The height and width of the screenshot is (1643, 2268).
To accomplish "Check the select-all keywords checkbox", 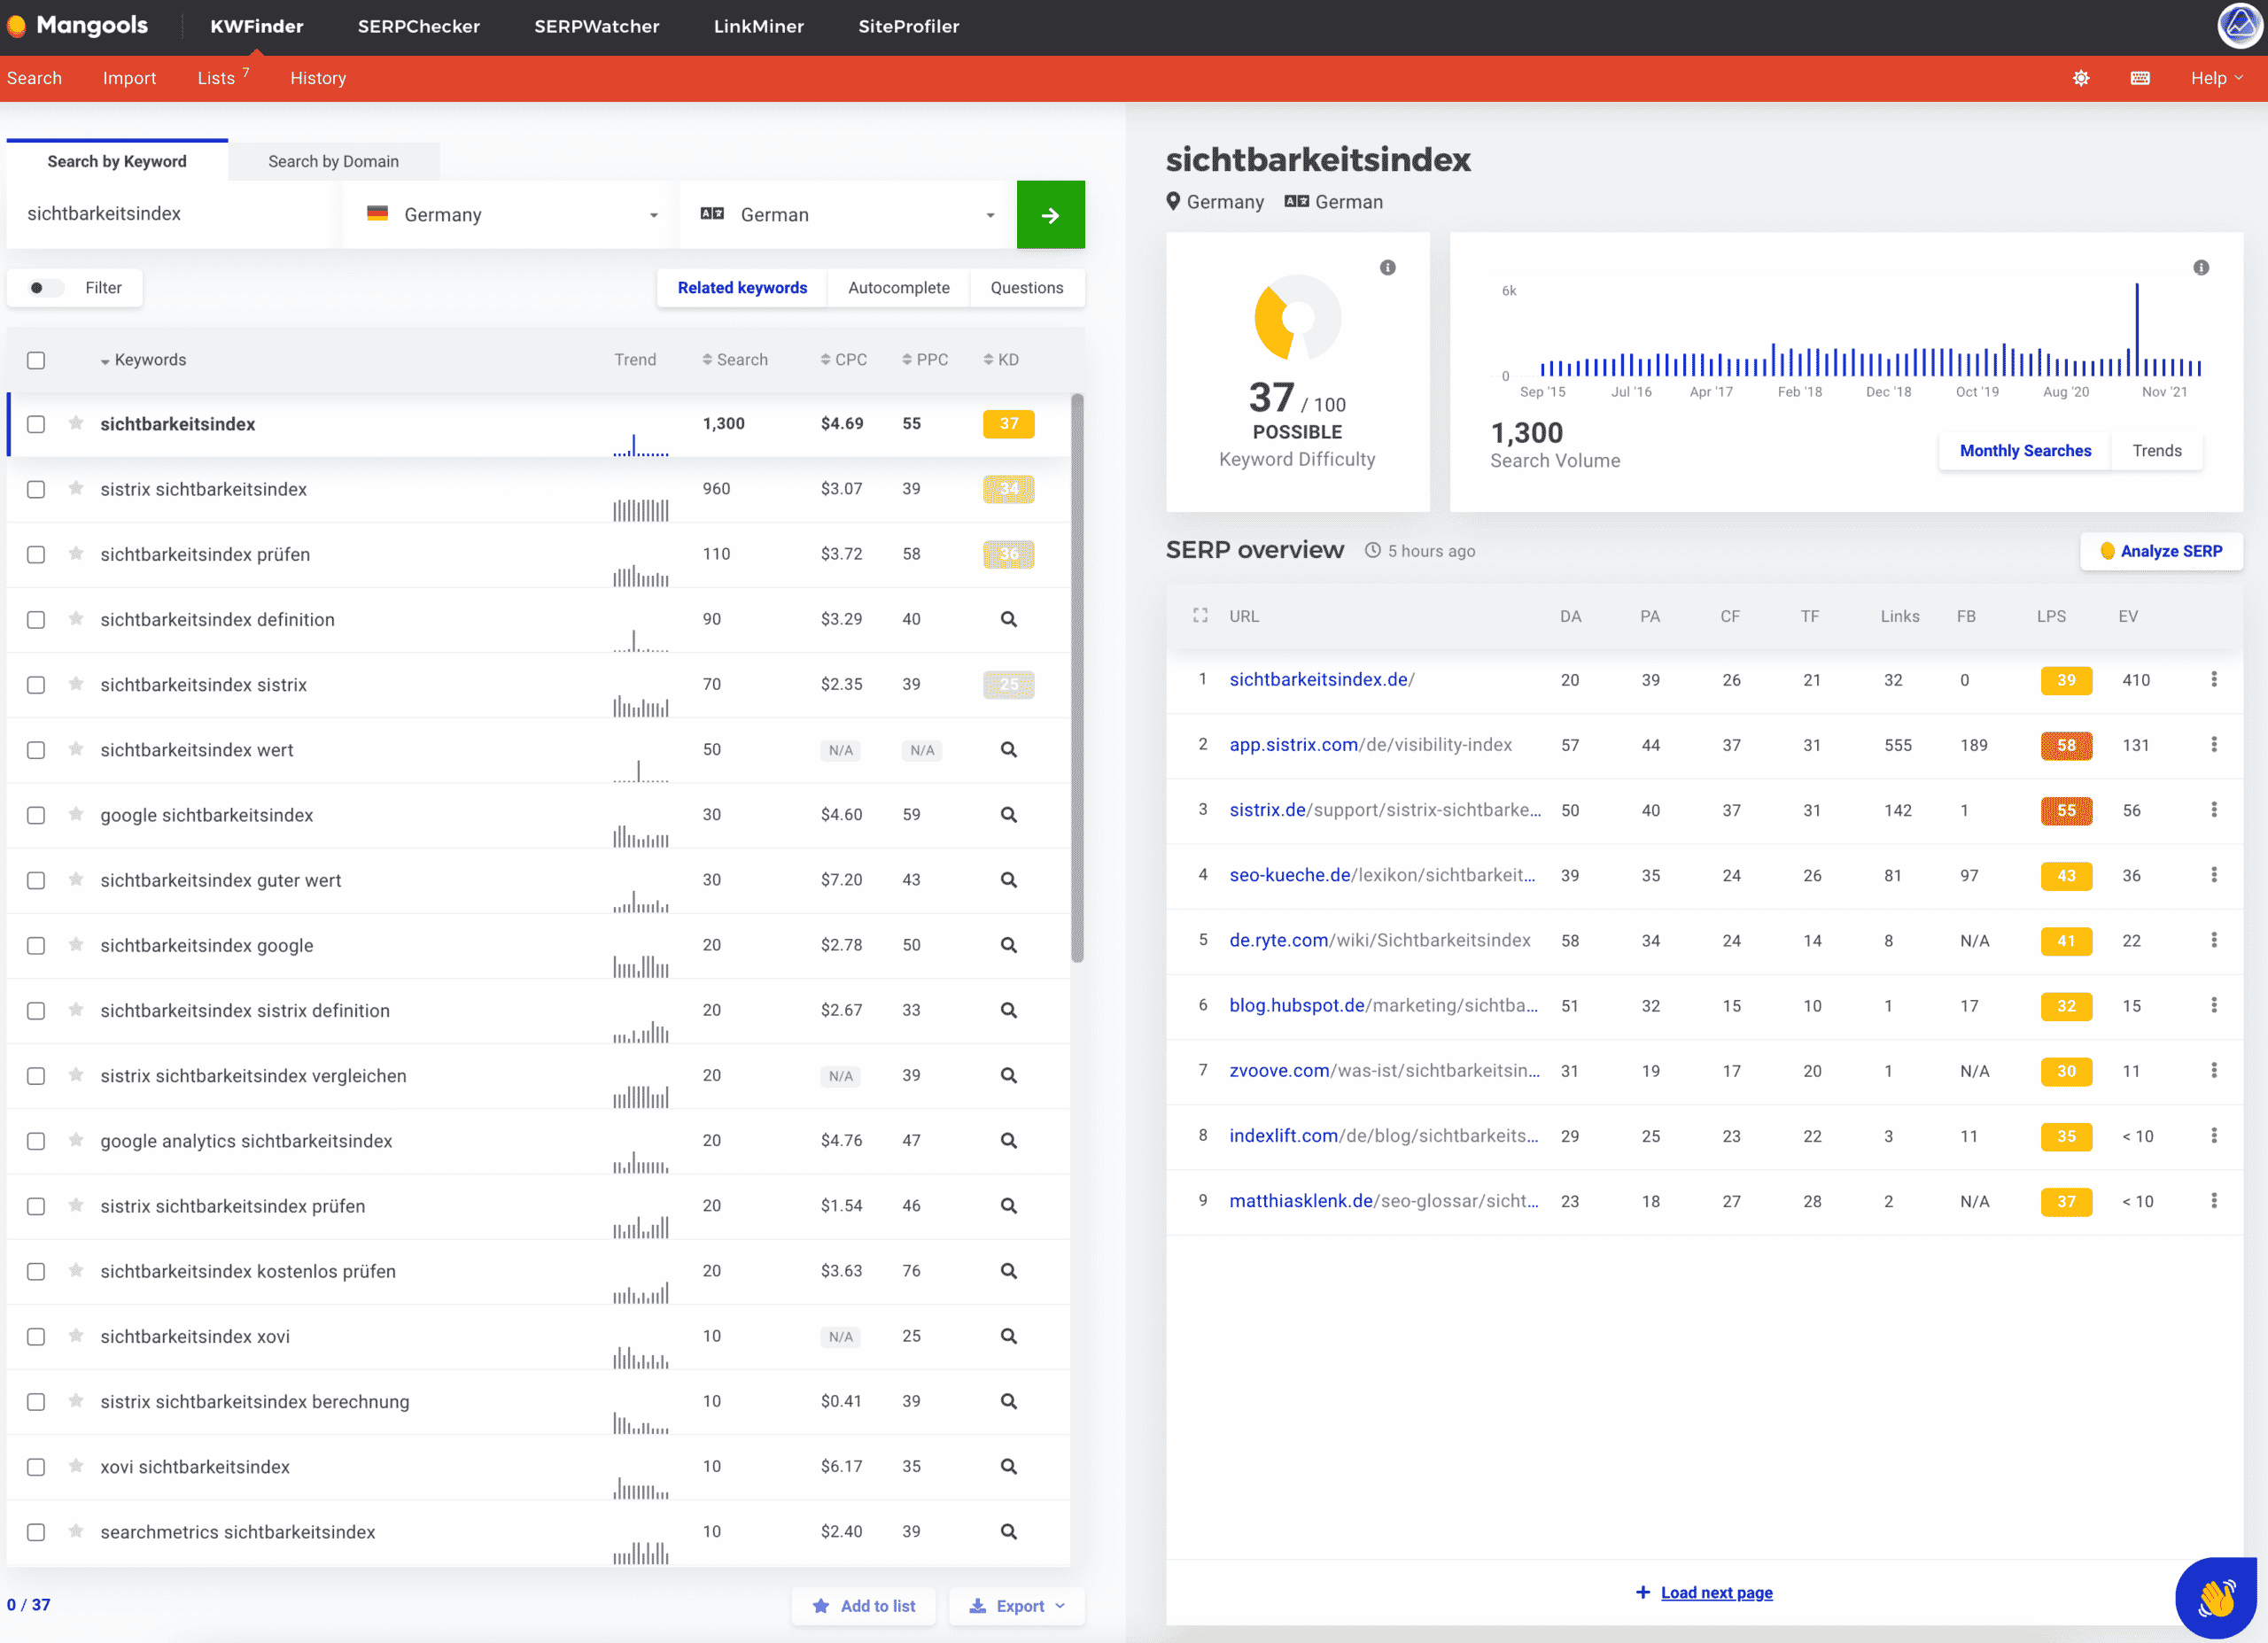I will [x=36, y=360].
